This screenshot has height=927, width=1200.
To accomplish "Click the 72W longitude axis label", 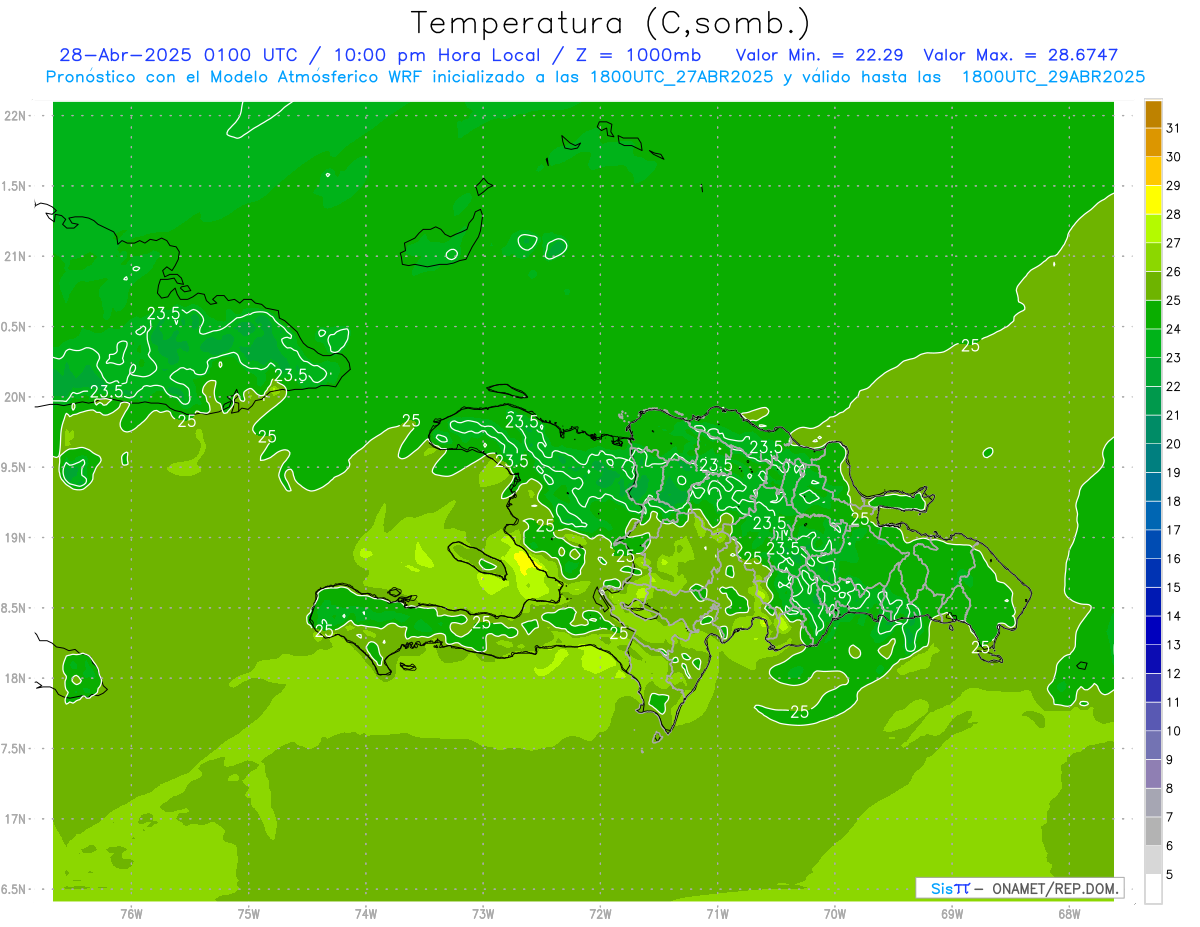I will (x=601, y=914).
